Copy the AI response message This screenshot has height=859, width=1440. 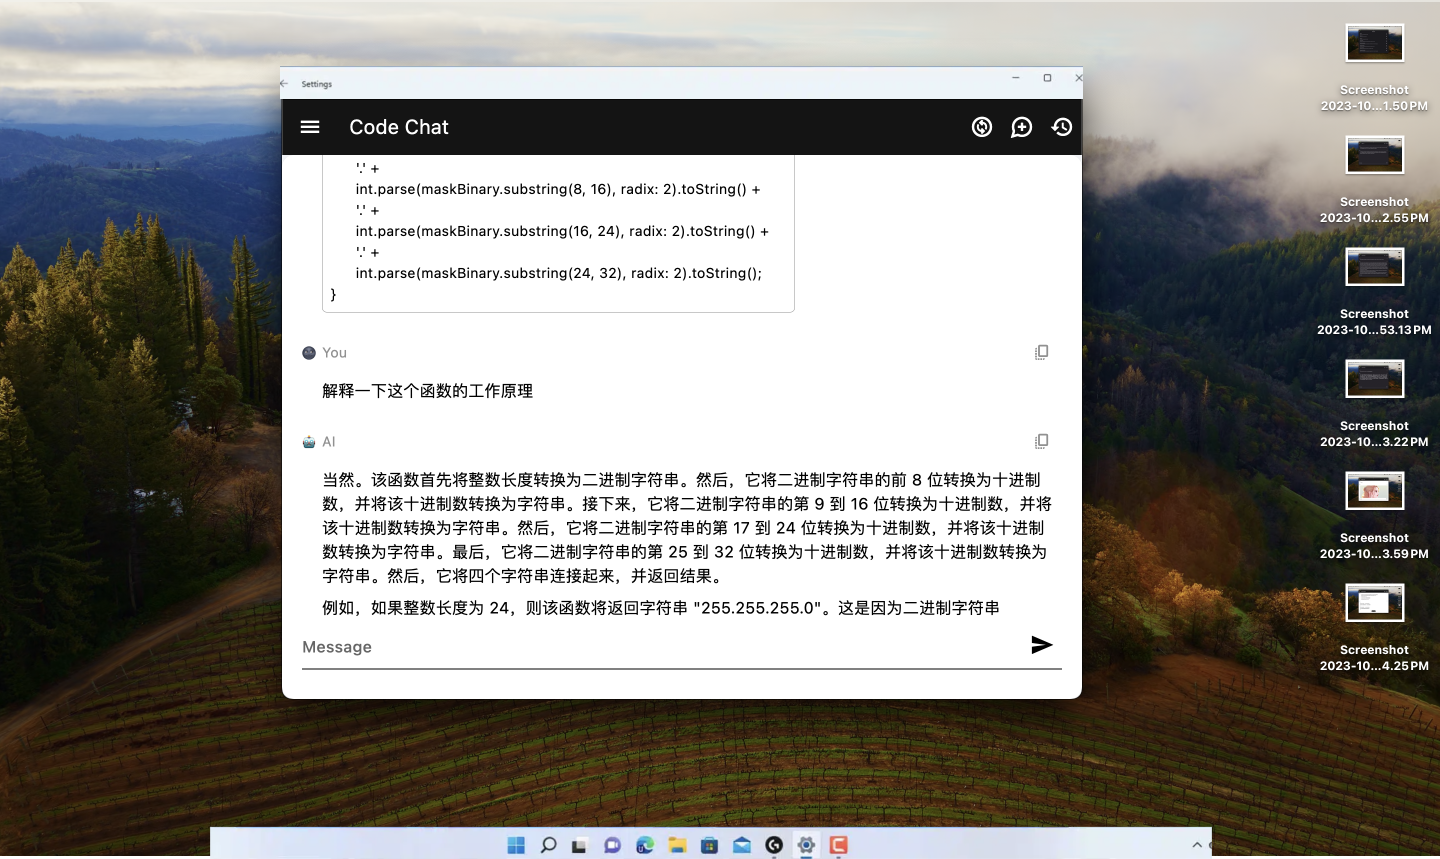pyautogui.click(x=1042, y=441)
